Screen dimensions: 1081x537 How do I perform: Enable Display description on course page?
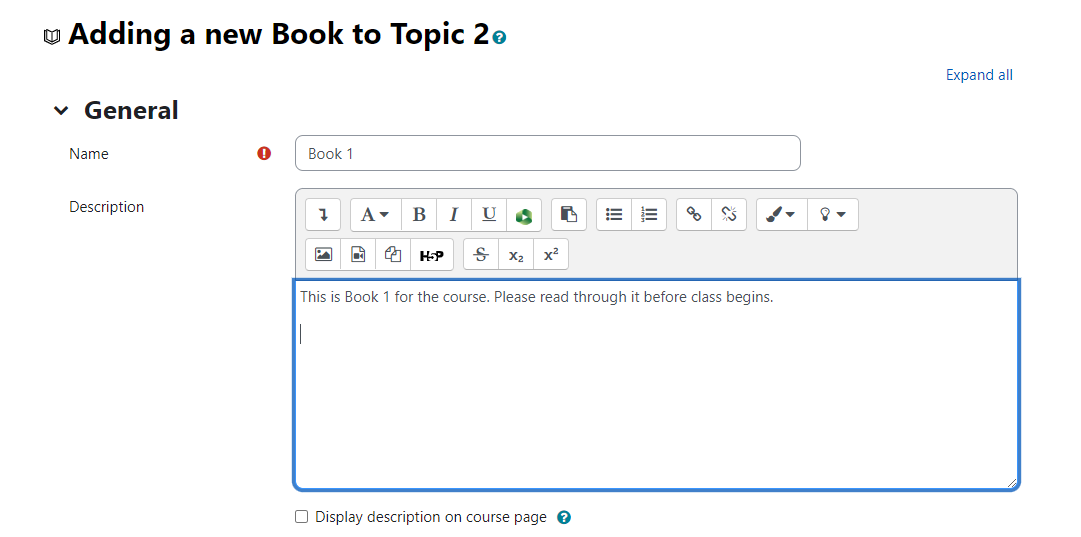click(x=302, y=517)
